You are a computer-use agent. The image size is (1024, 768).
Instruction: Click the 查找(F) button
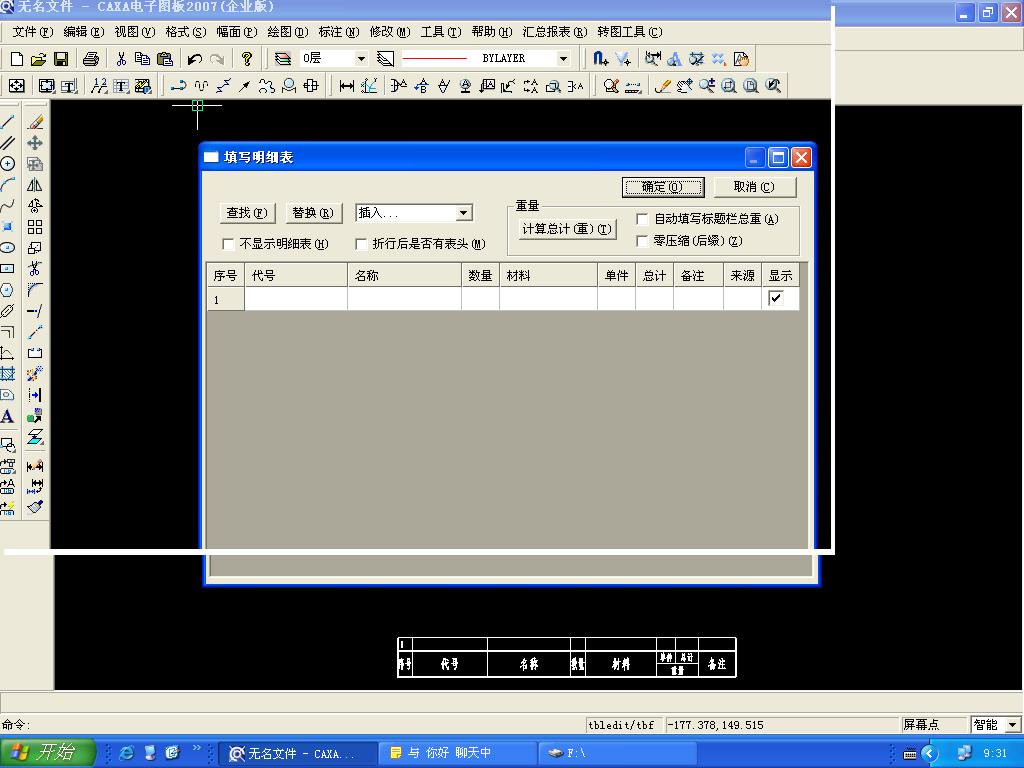click(248, 213)
